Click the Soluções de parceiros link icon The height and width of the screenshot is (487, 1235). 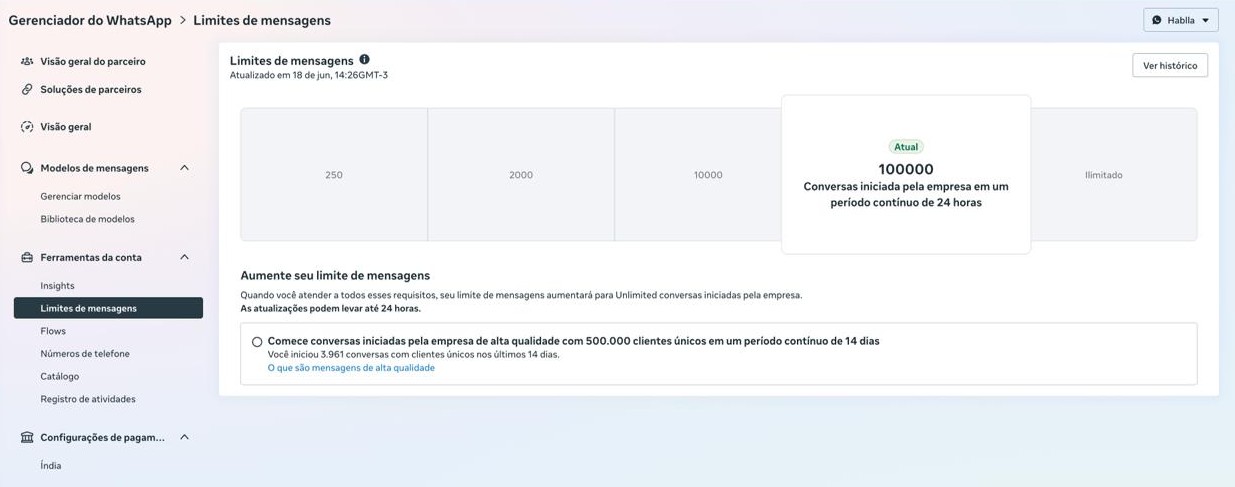click(27, 89)
